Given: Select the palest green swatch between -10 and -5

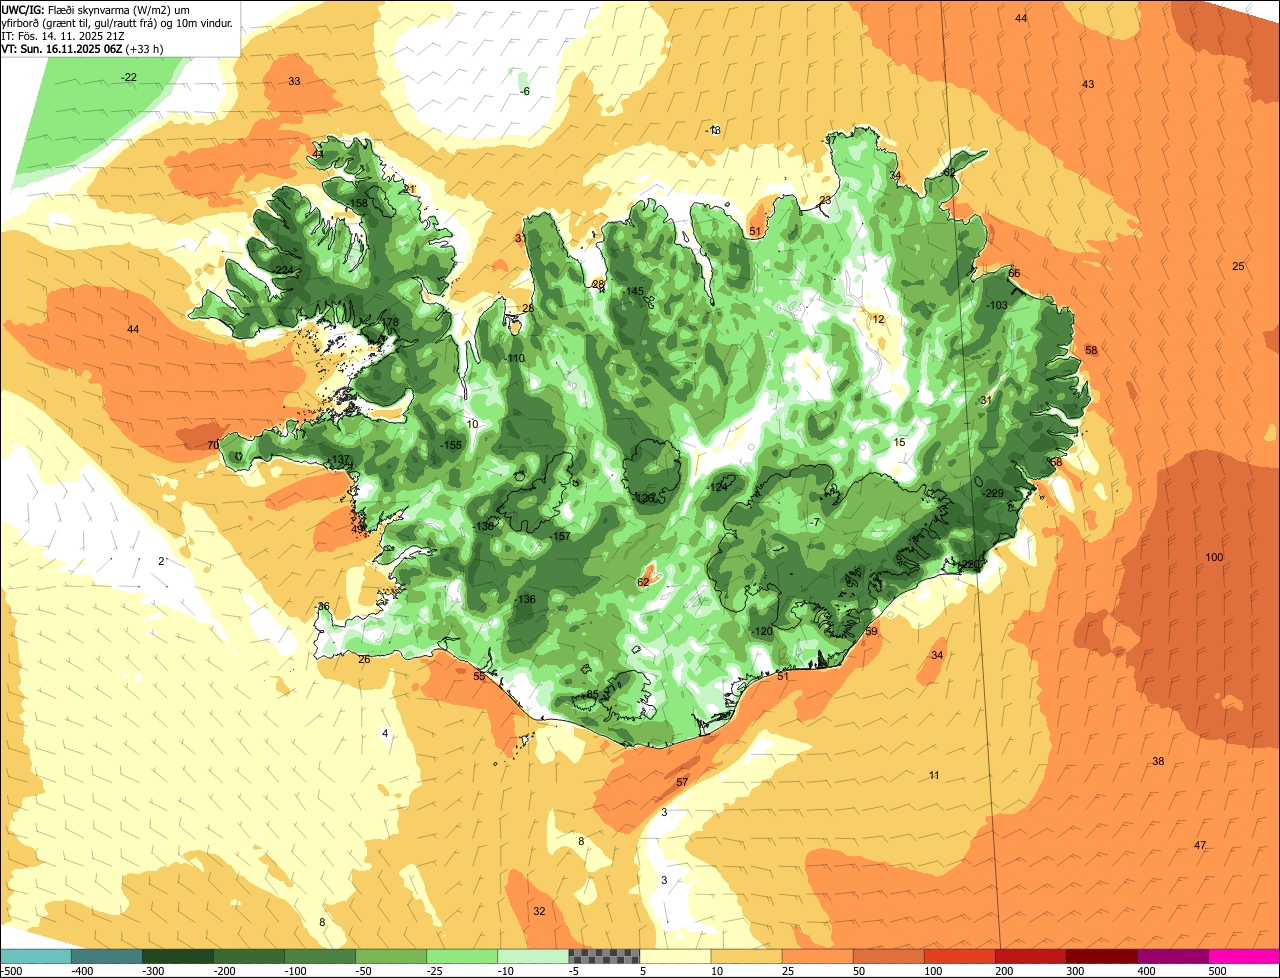Looking at the screenshot, I should tap(533, 955).
